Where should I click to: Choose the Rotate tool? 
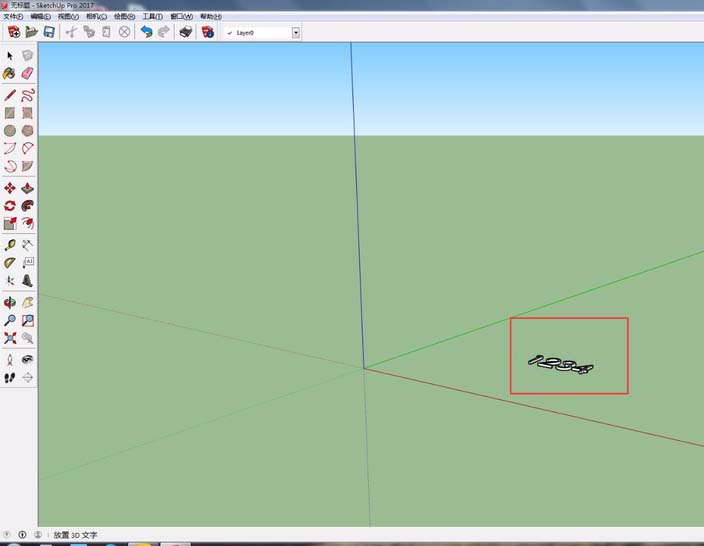click(x=10, y=206)
